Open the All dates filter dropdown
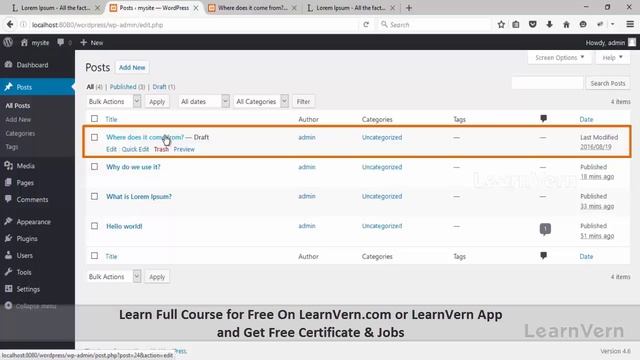Viewport: 640px width, 360px height. pos(204,101)
